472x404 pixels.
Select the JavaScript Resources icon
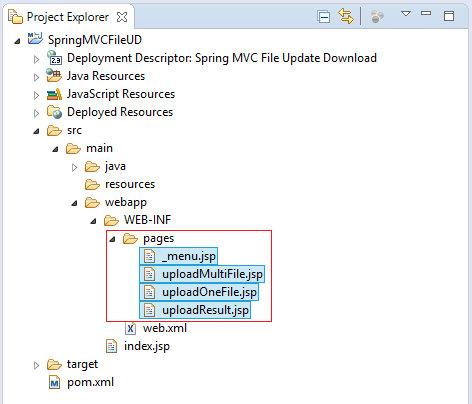point(54,94)
